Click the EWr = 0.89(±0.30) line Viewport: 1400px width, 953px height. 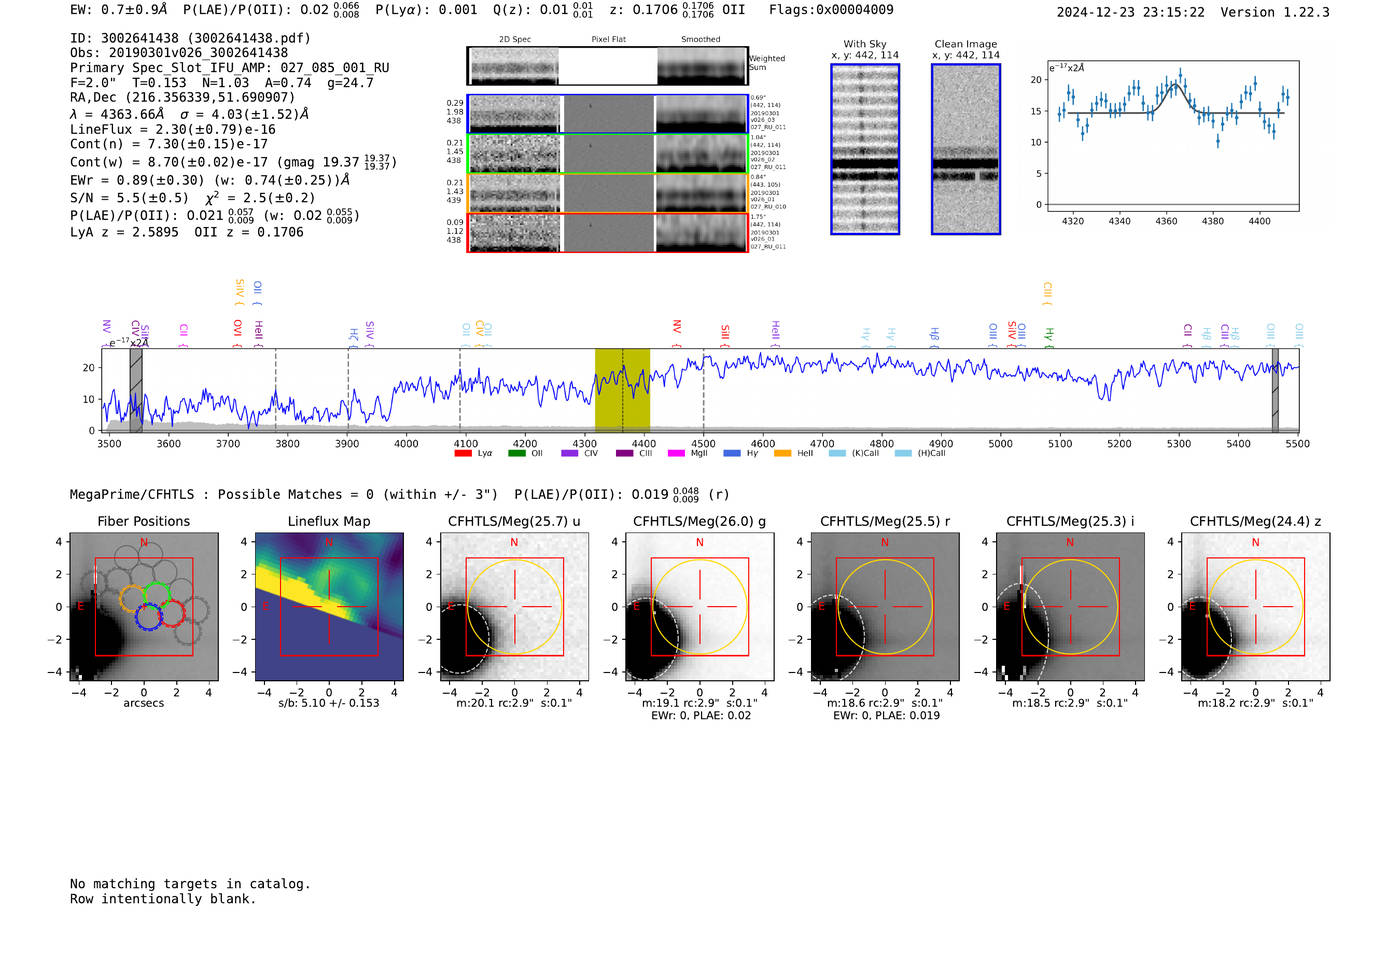tap(210, 180)
